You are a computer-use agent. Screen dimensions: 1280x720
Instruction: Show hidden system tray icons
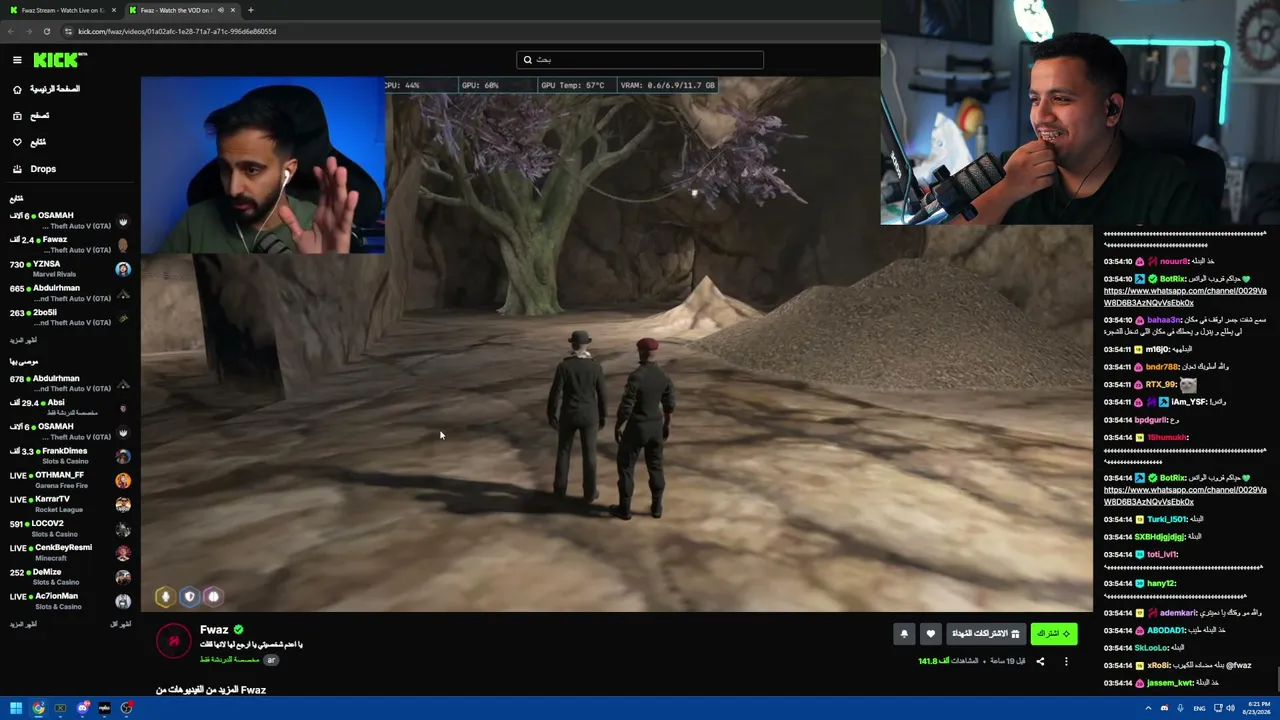1148,708
